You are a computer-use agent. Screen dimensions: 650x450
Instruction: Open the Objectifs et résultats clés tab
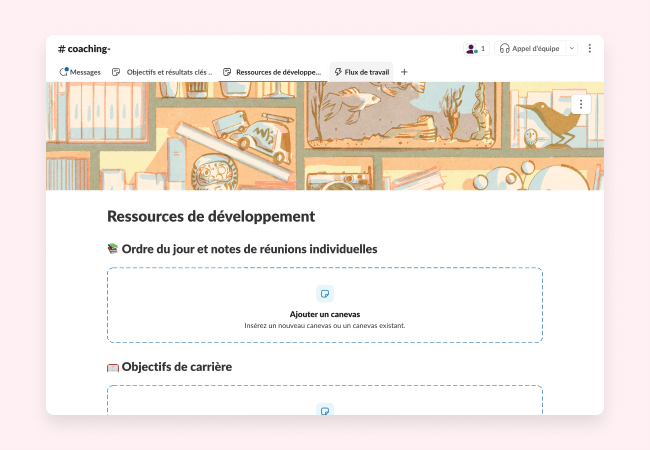point(162,72)
